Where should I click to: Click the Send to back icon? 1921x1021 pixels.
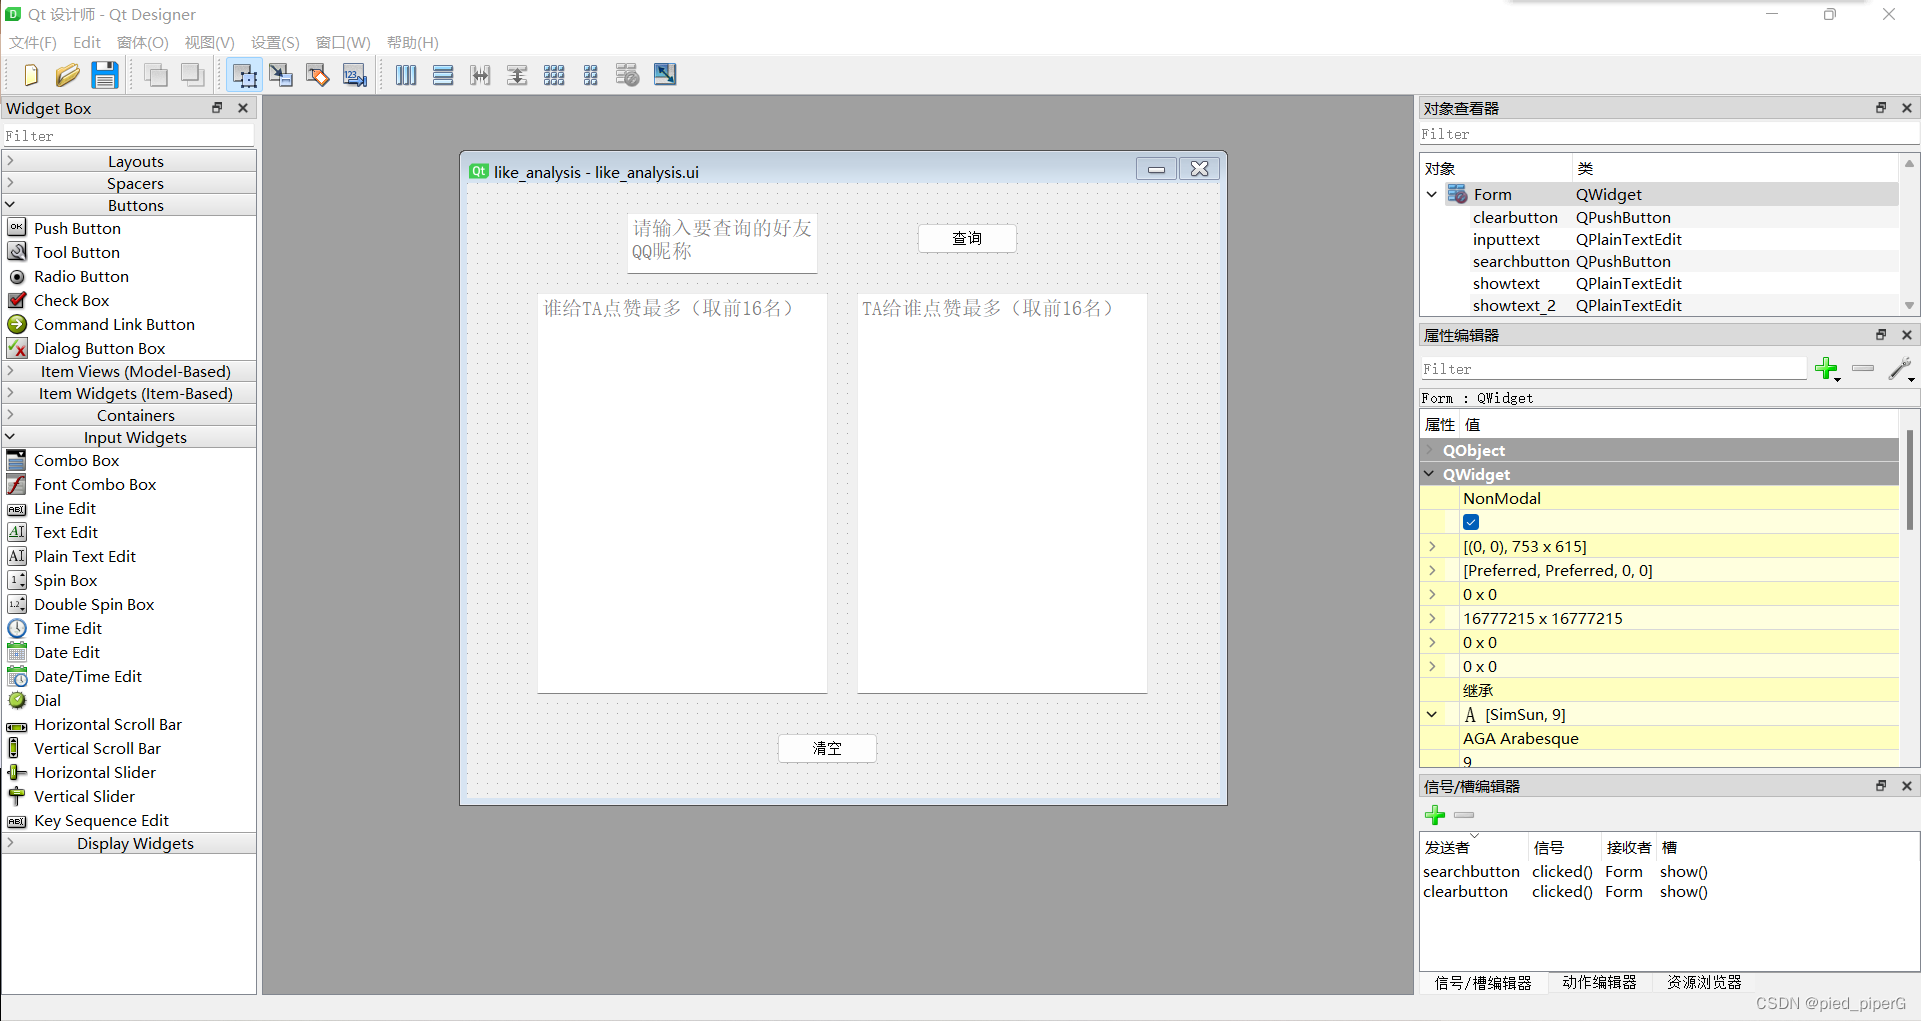pyautogui.click(x=156, y=75)
